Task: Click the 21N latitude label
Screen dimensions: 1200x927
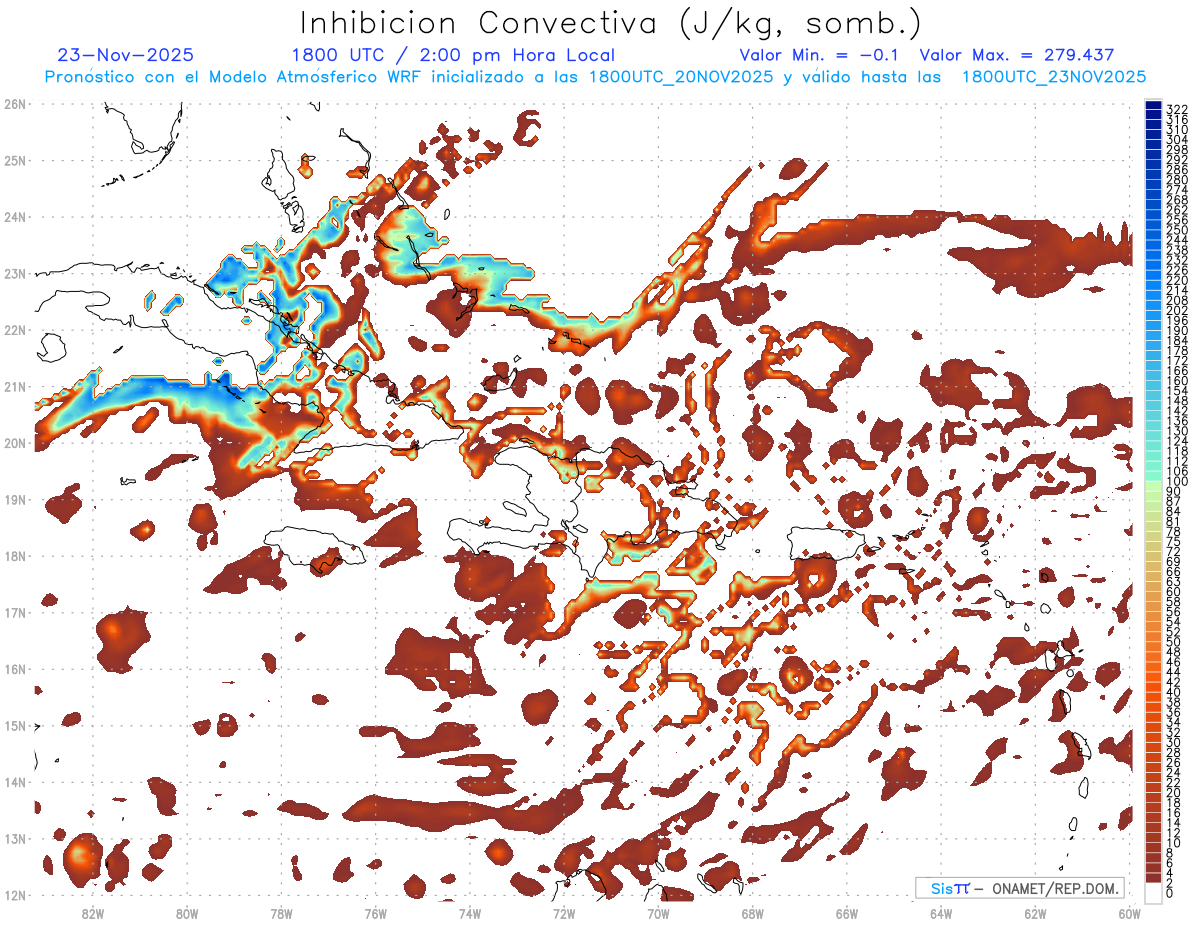Action: tap(14, 387)
